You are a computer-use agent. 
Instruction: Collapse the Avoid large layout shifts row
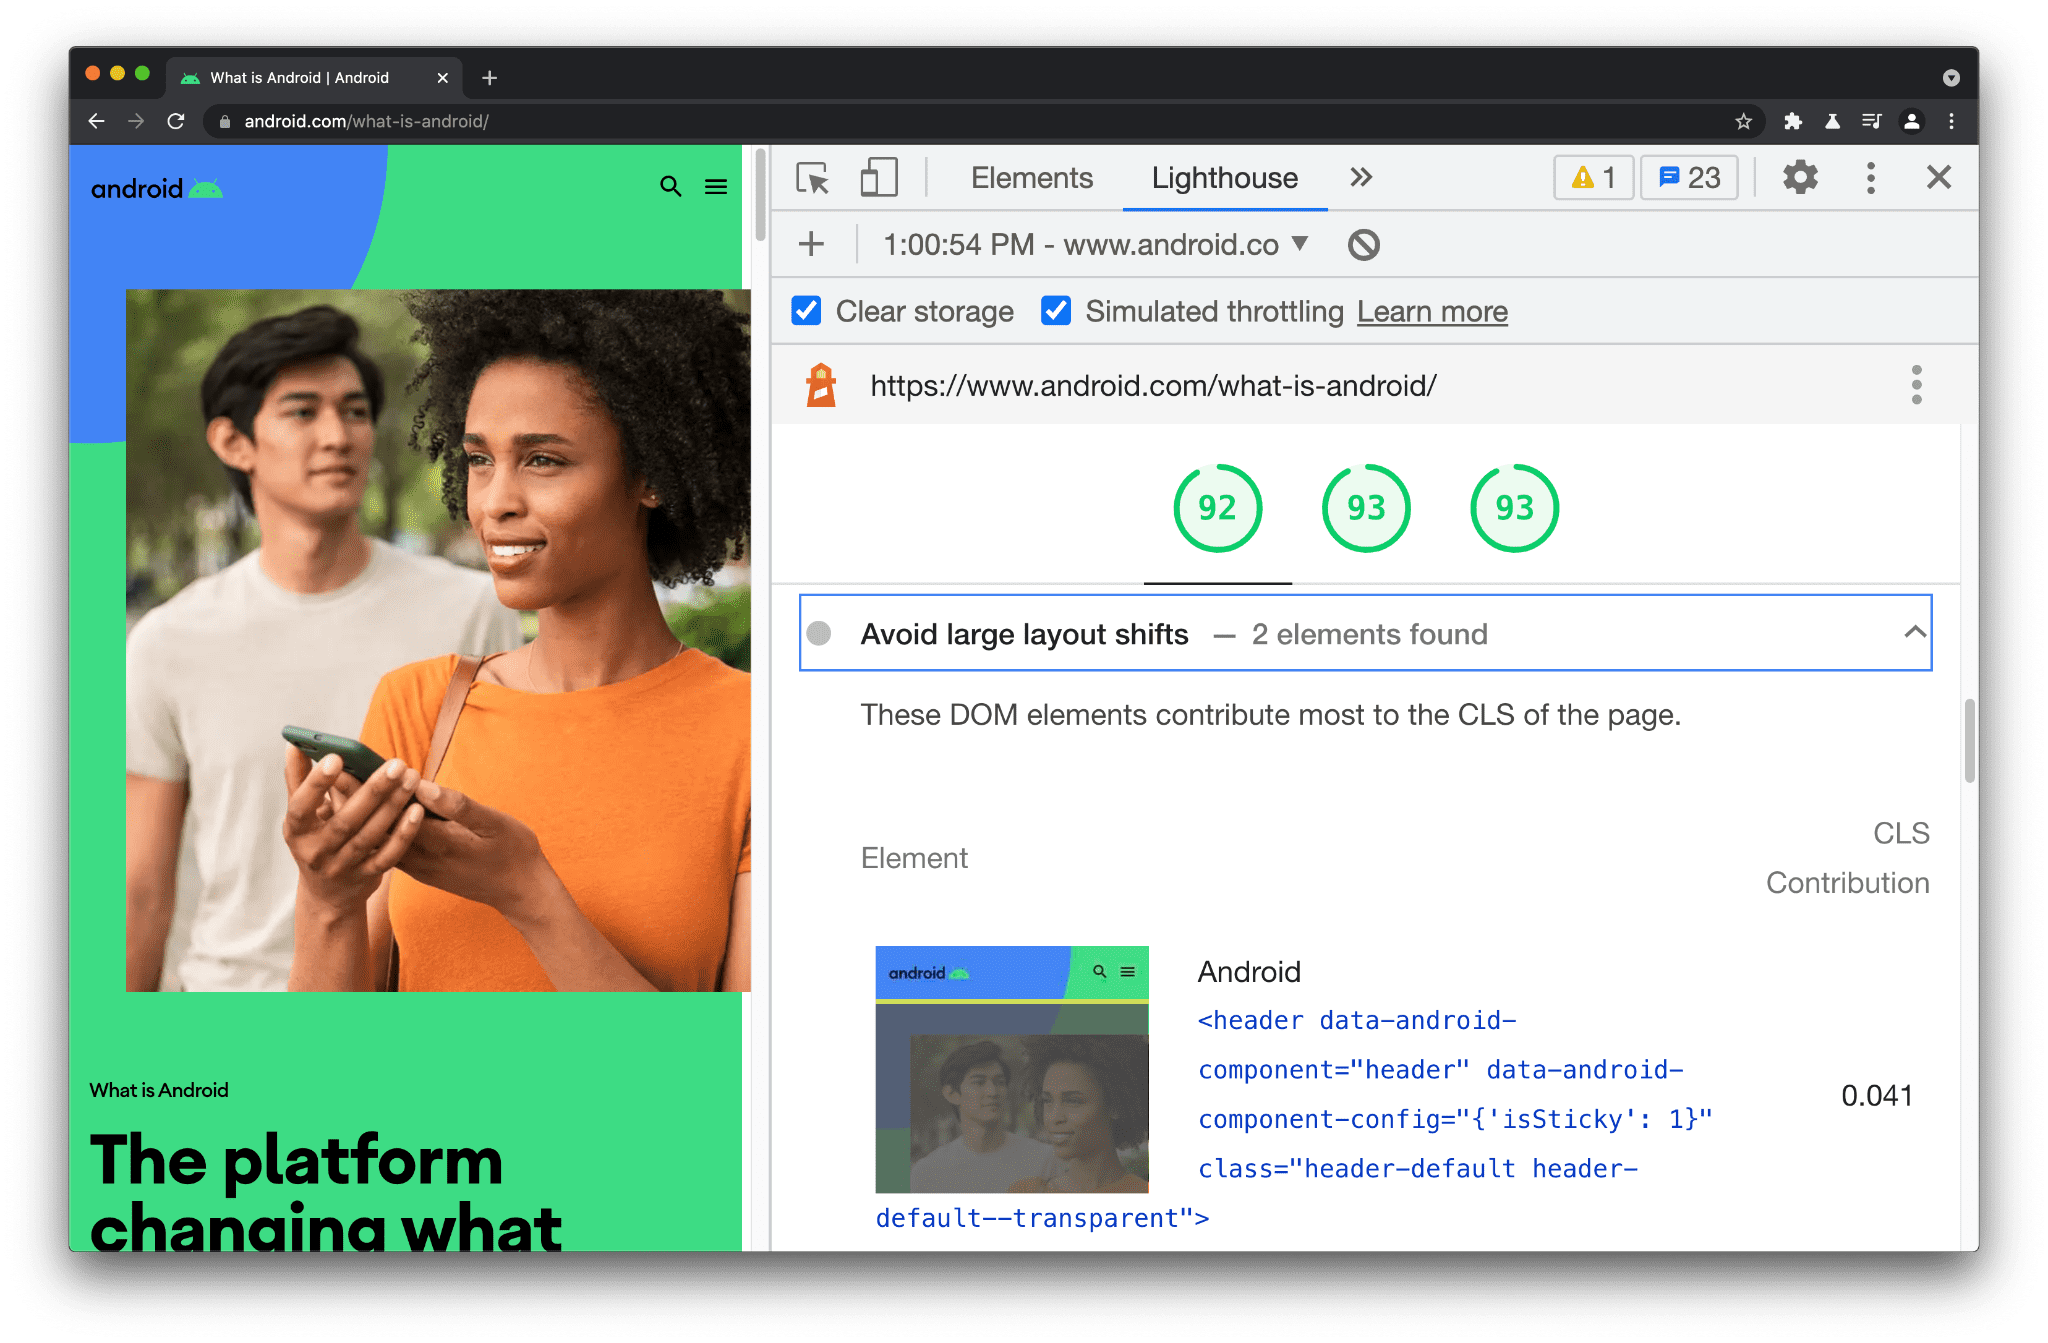(1915, 631)
